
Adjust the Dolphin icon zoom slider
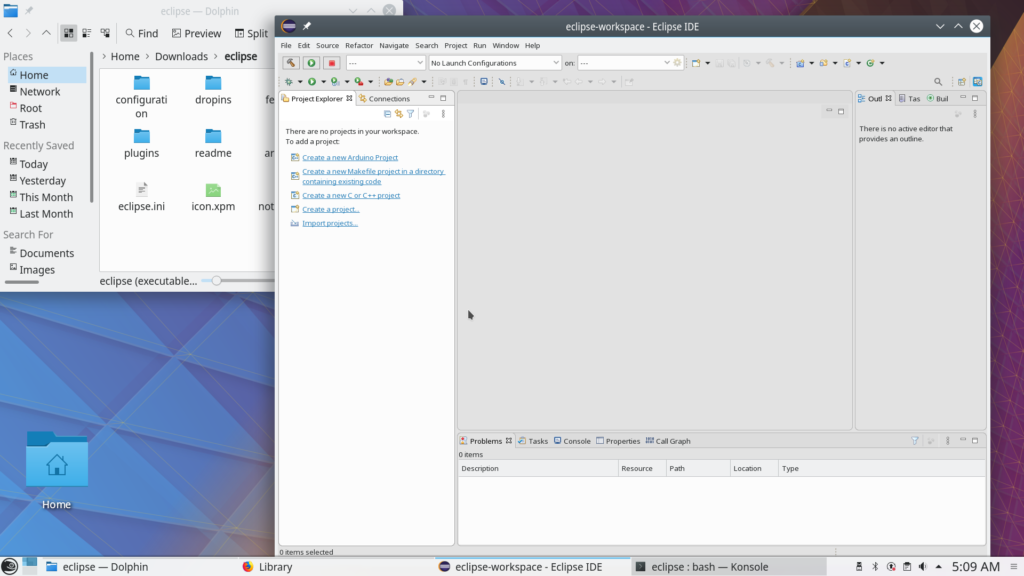(x=216, y=281)
